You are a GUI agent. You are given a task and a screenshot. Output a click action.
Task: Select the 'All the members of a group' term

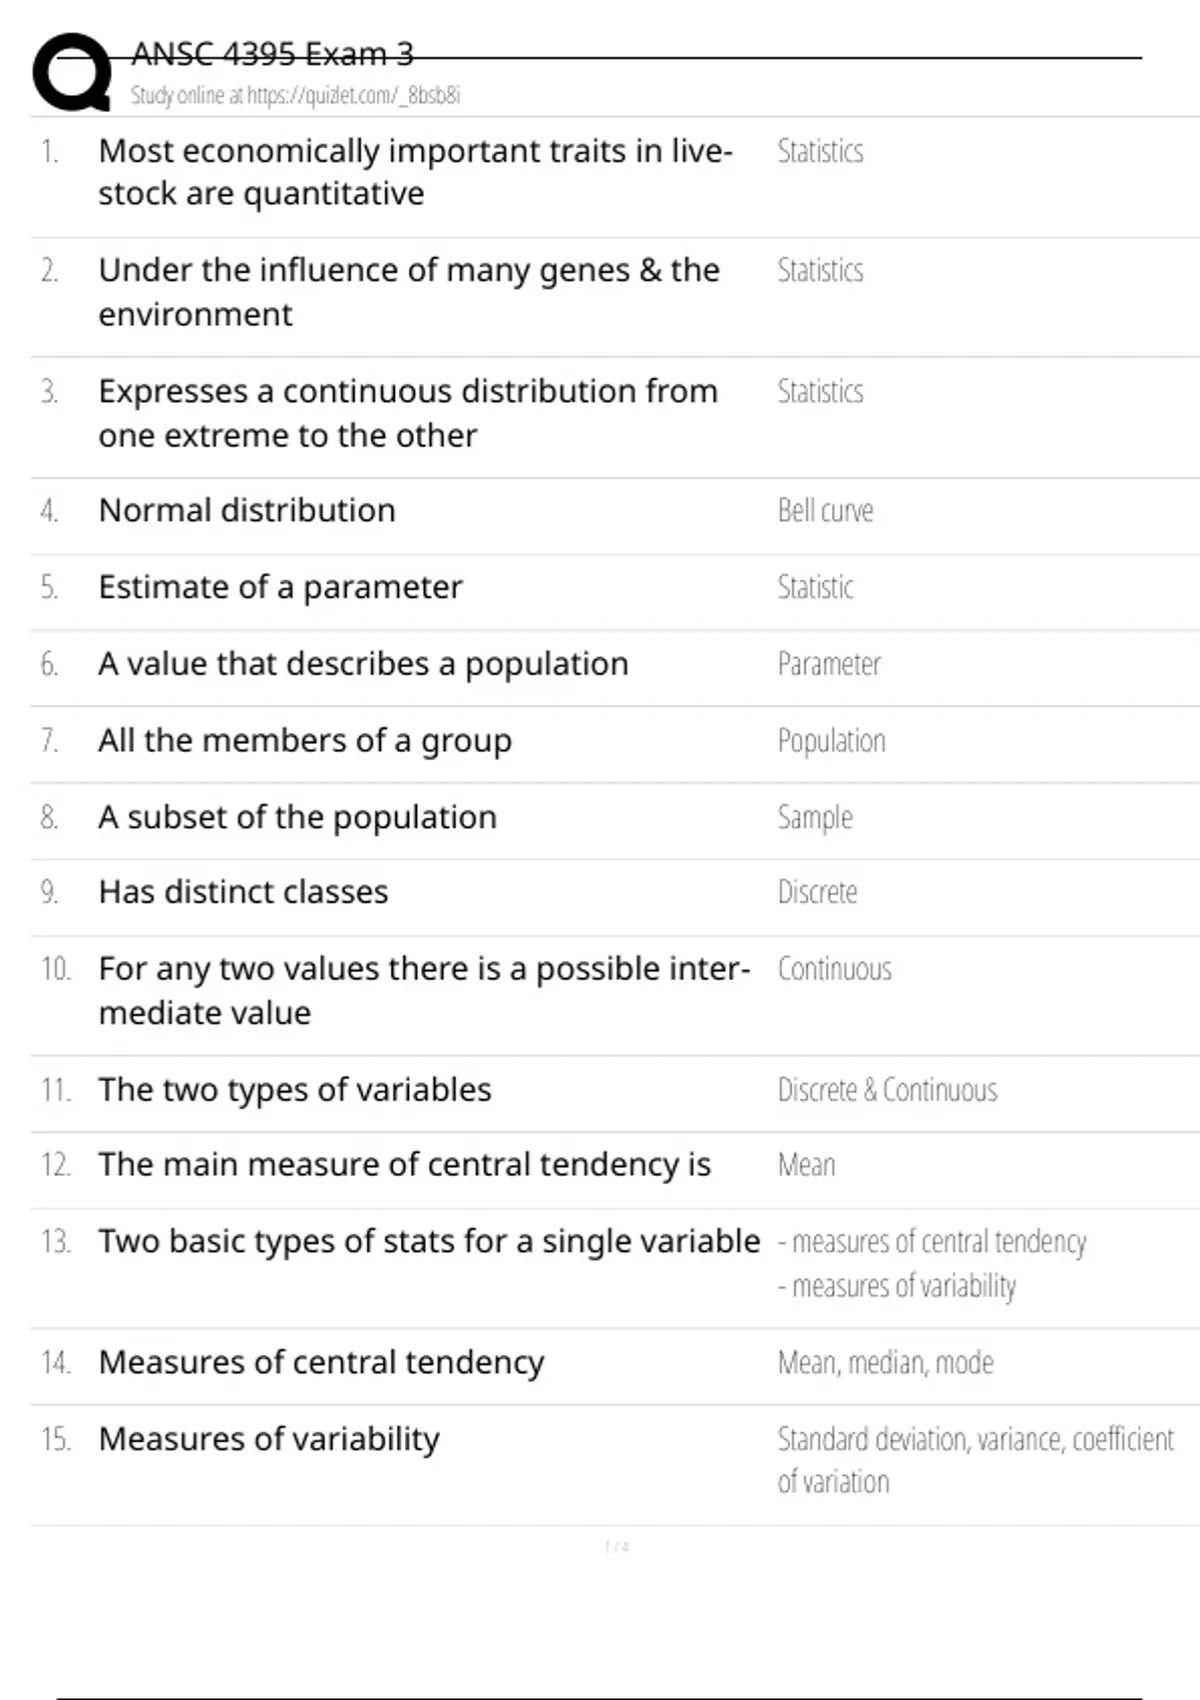(x=305, y=741)
